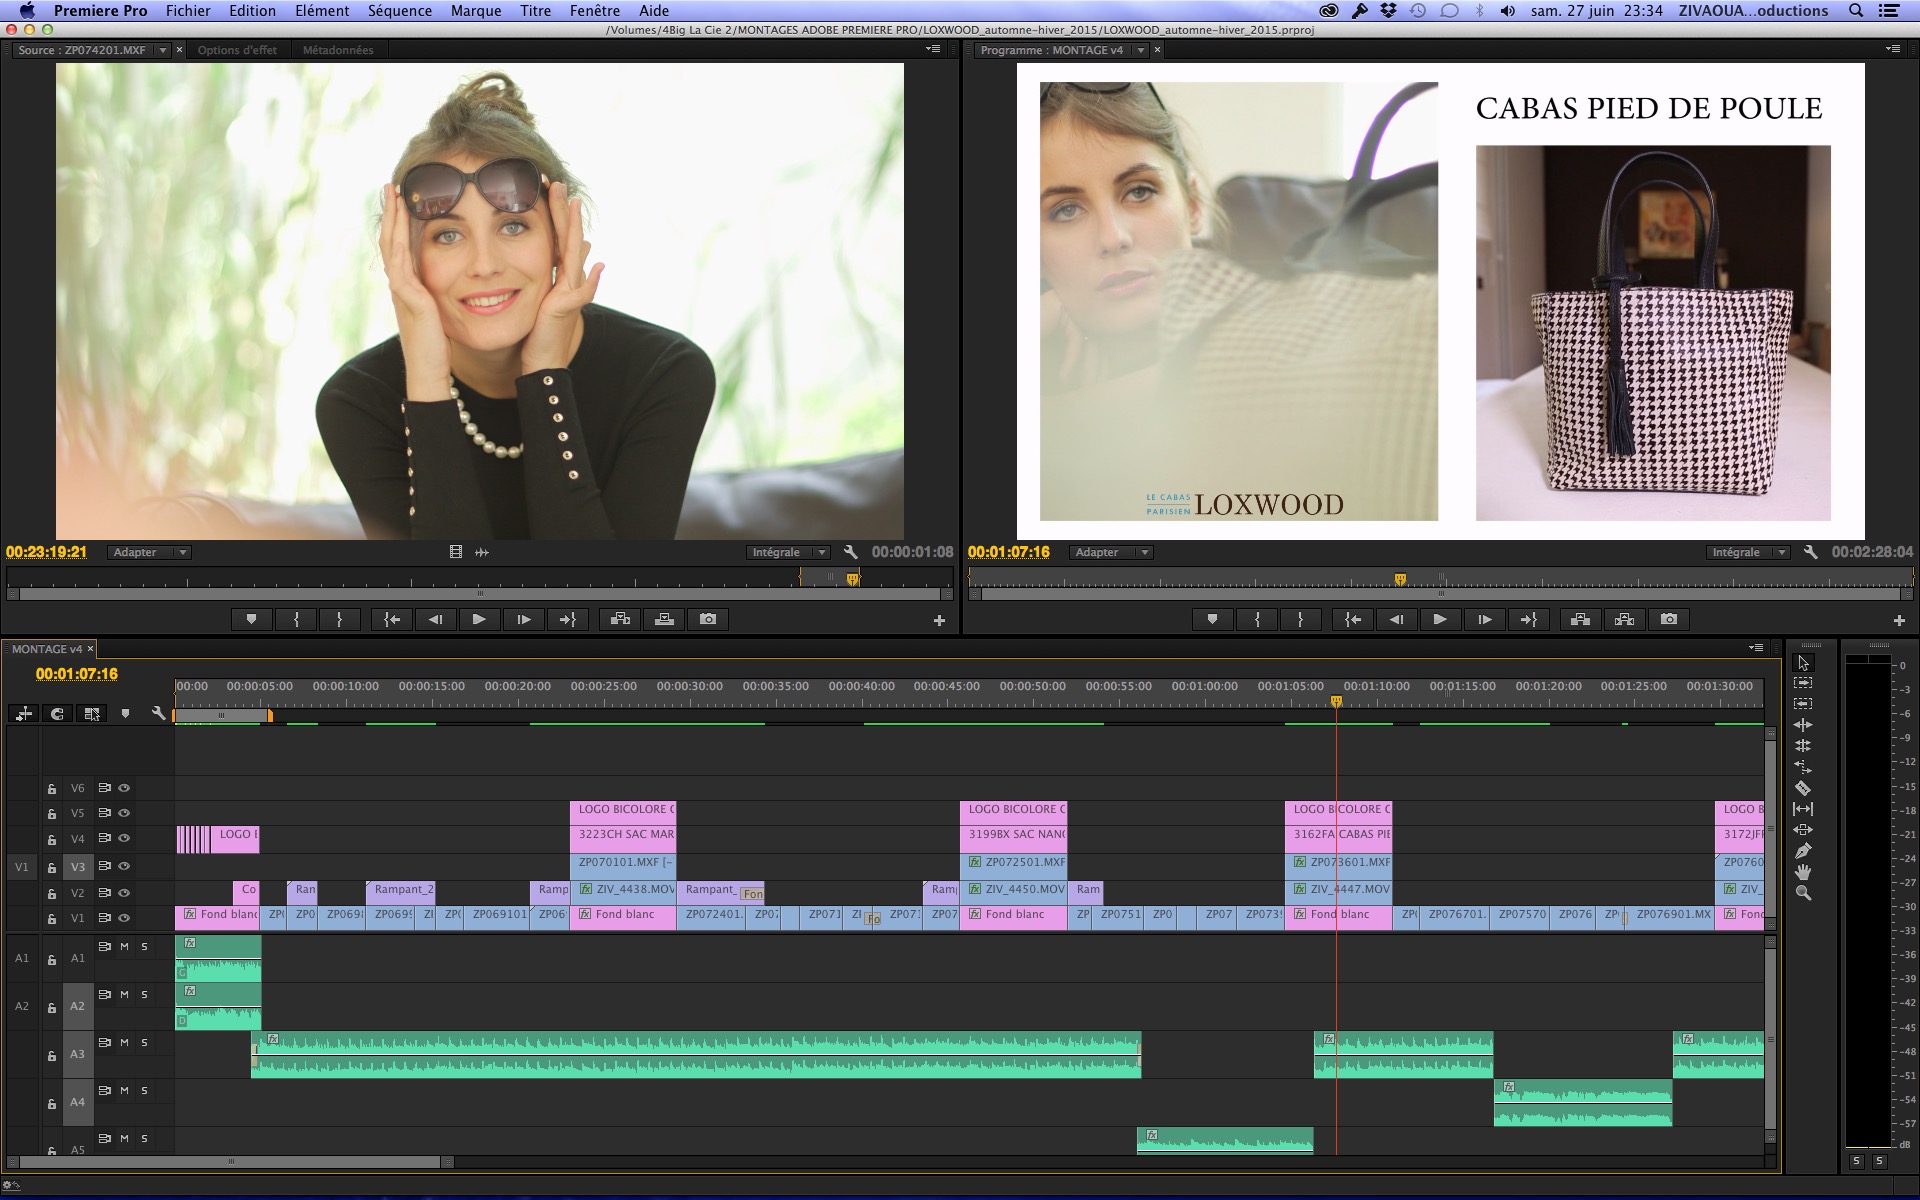Toggle snap magnet in timeline
Viewport: 1920px width, 1200px height.
57,713
